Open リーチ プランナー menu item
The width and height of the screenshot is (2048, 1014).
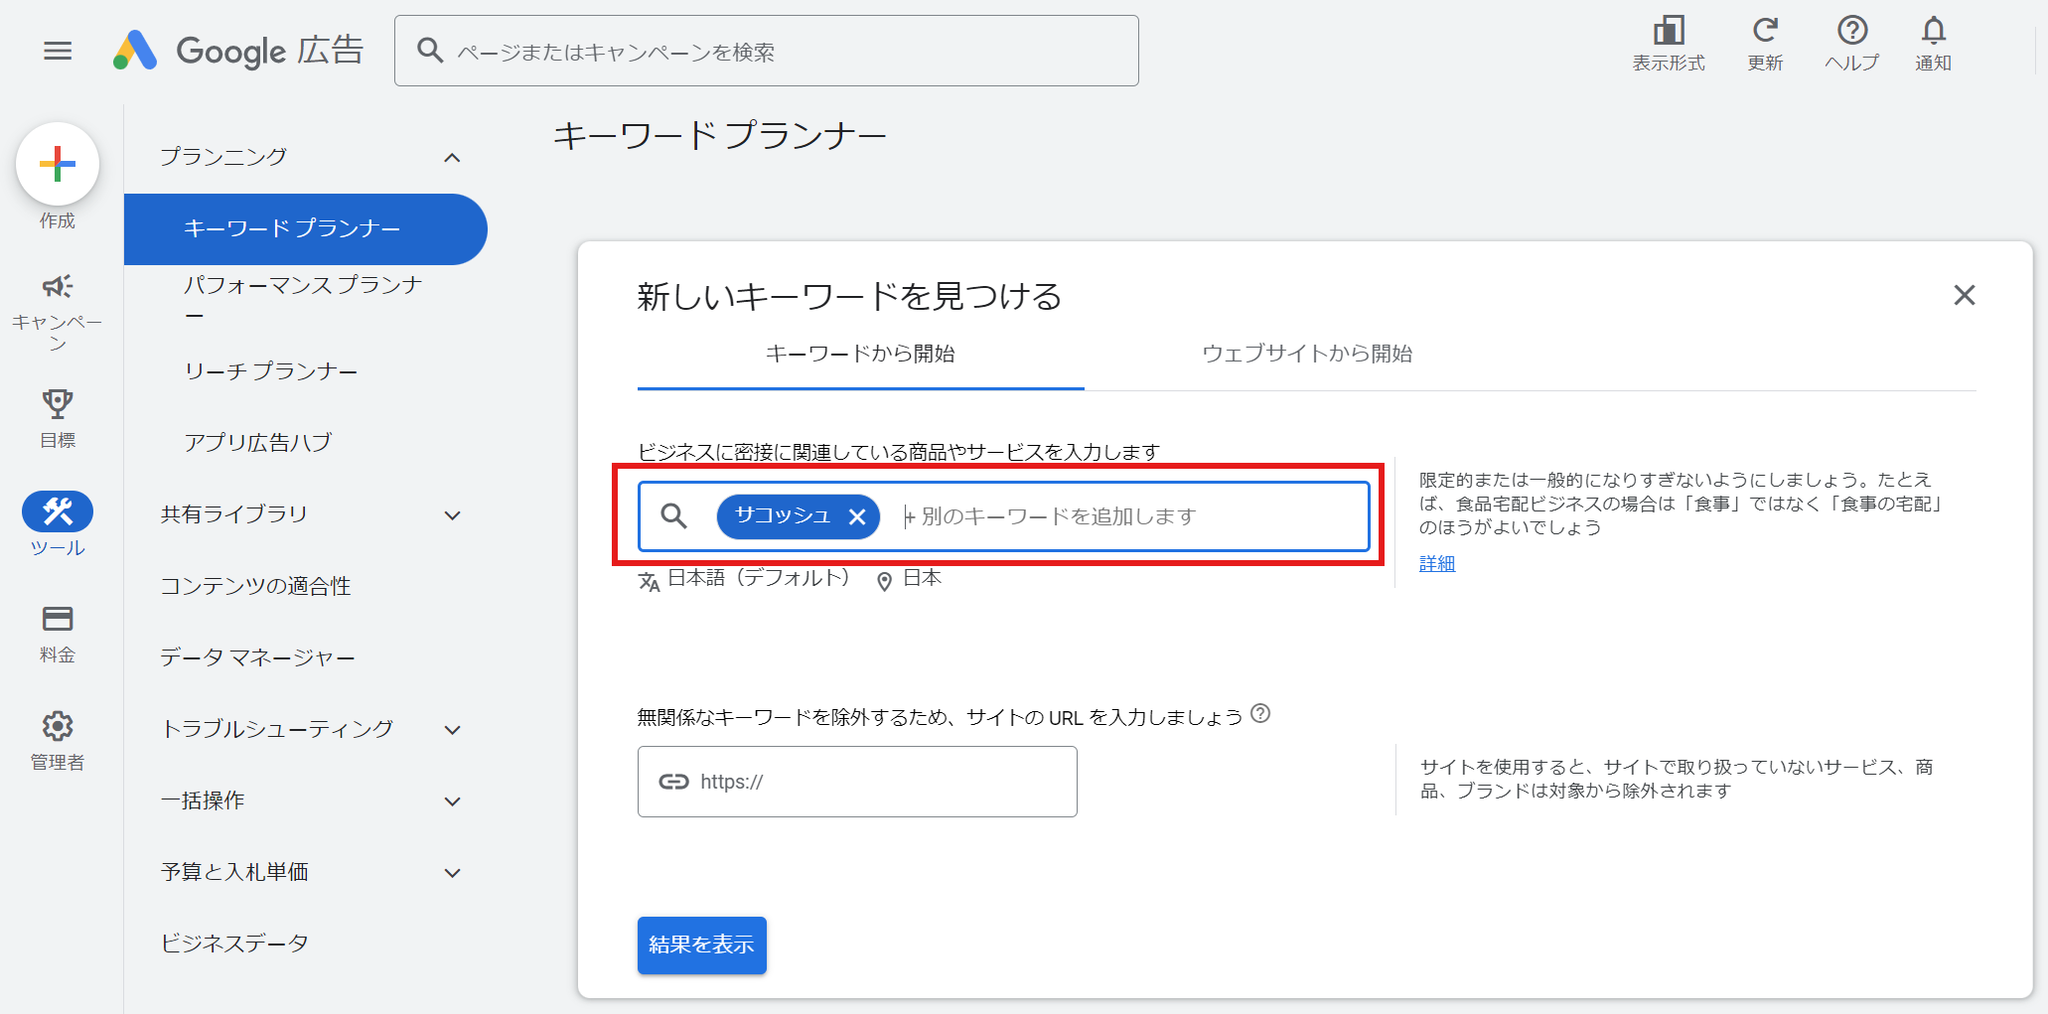click(x=271, y=371)
